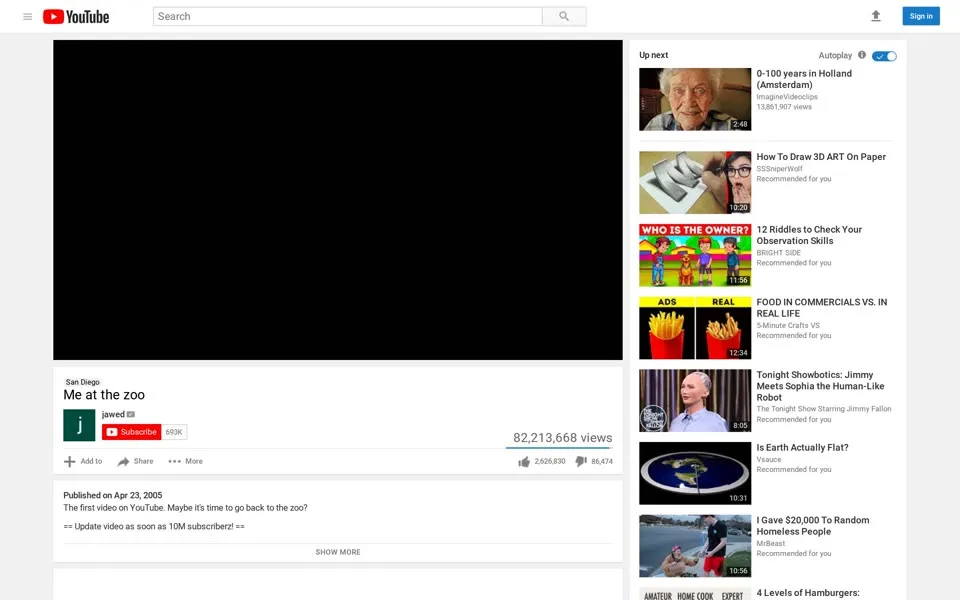Open the flat Earth video thumbnail
960x600 pixels.
(695, 473)
